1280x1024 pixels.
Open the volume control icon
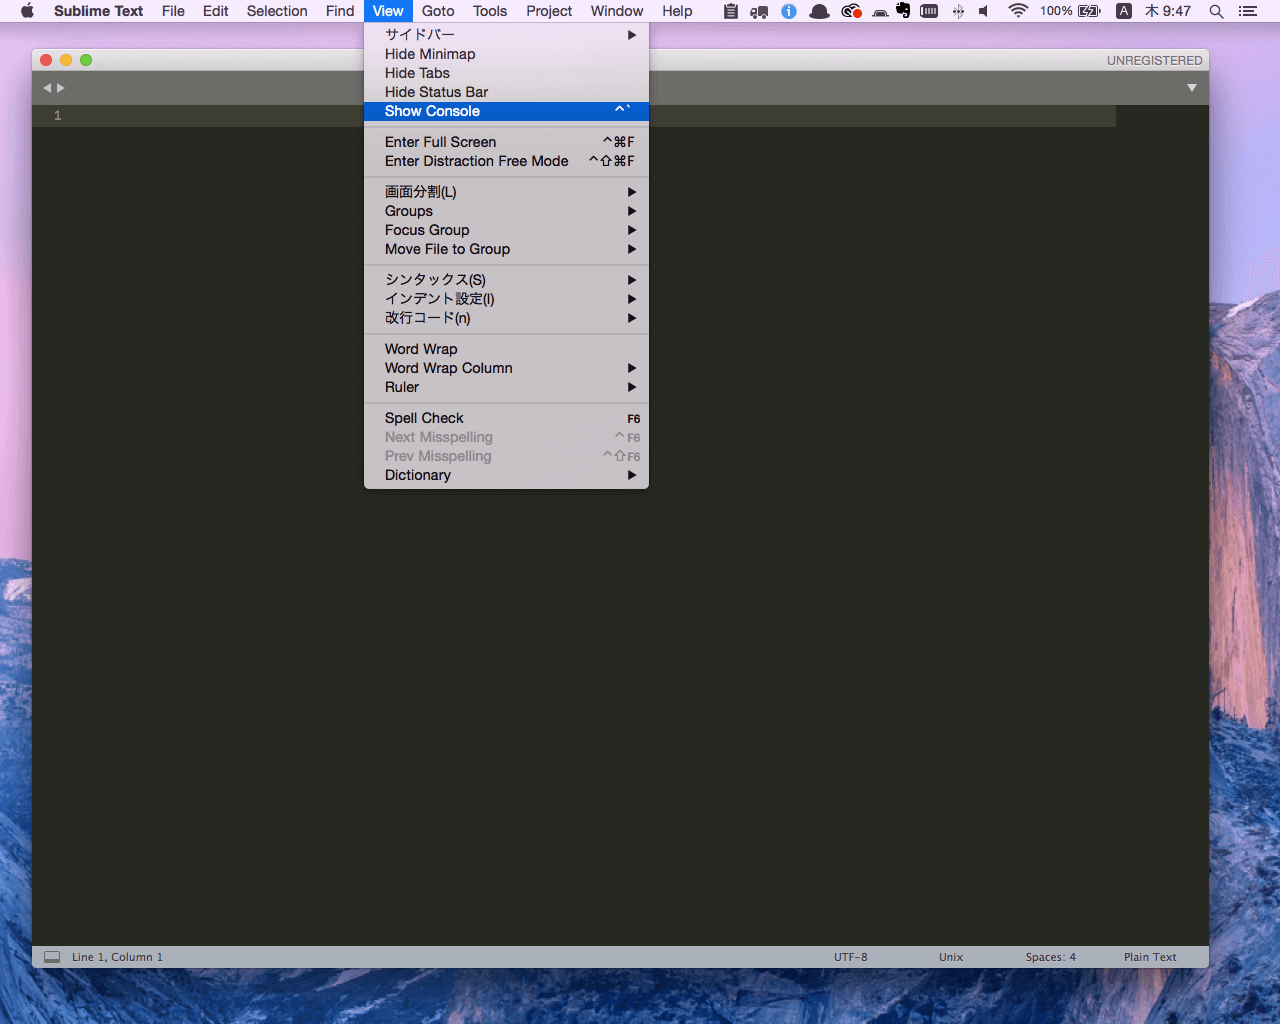(984, 11)
